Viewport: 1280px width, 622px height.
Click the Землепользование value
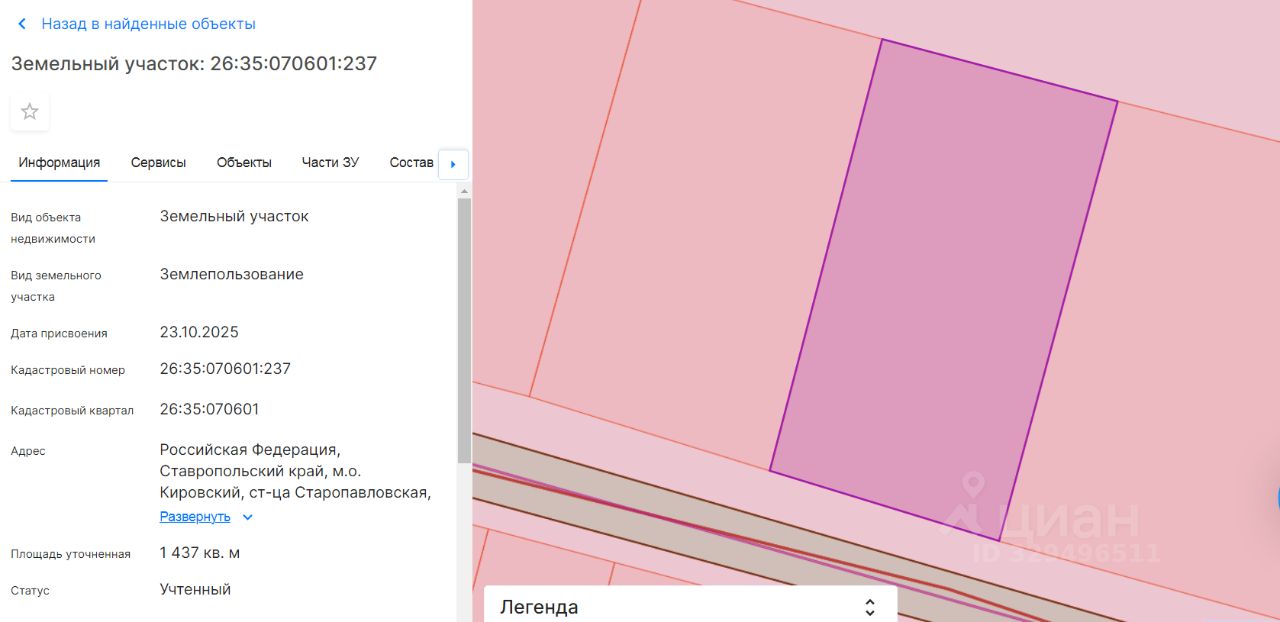tap(231, 274)
